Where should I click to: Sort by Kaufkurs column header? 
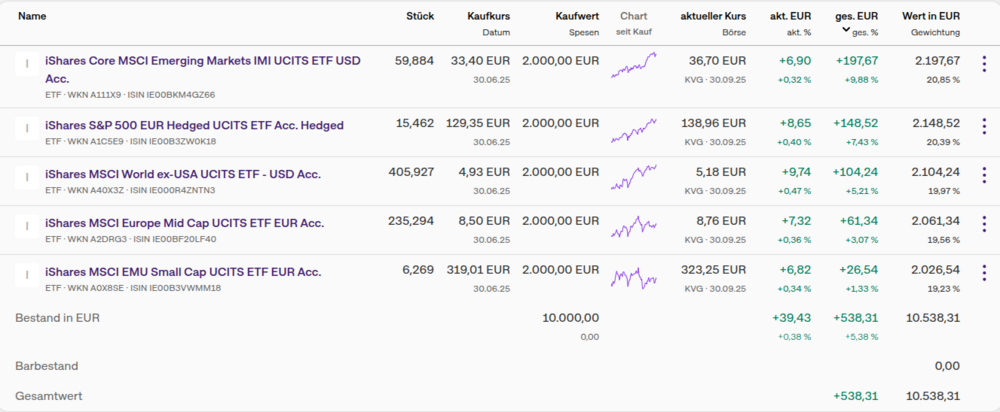tap(489, 16)
